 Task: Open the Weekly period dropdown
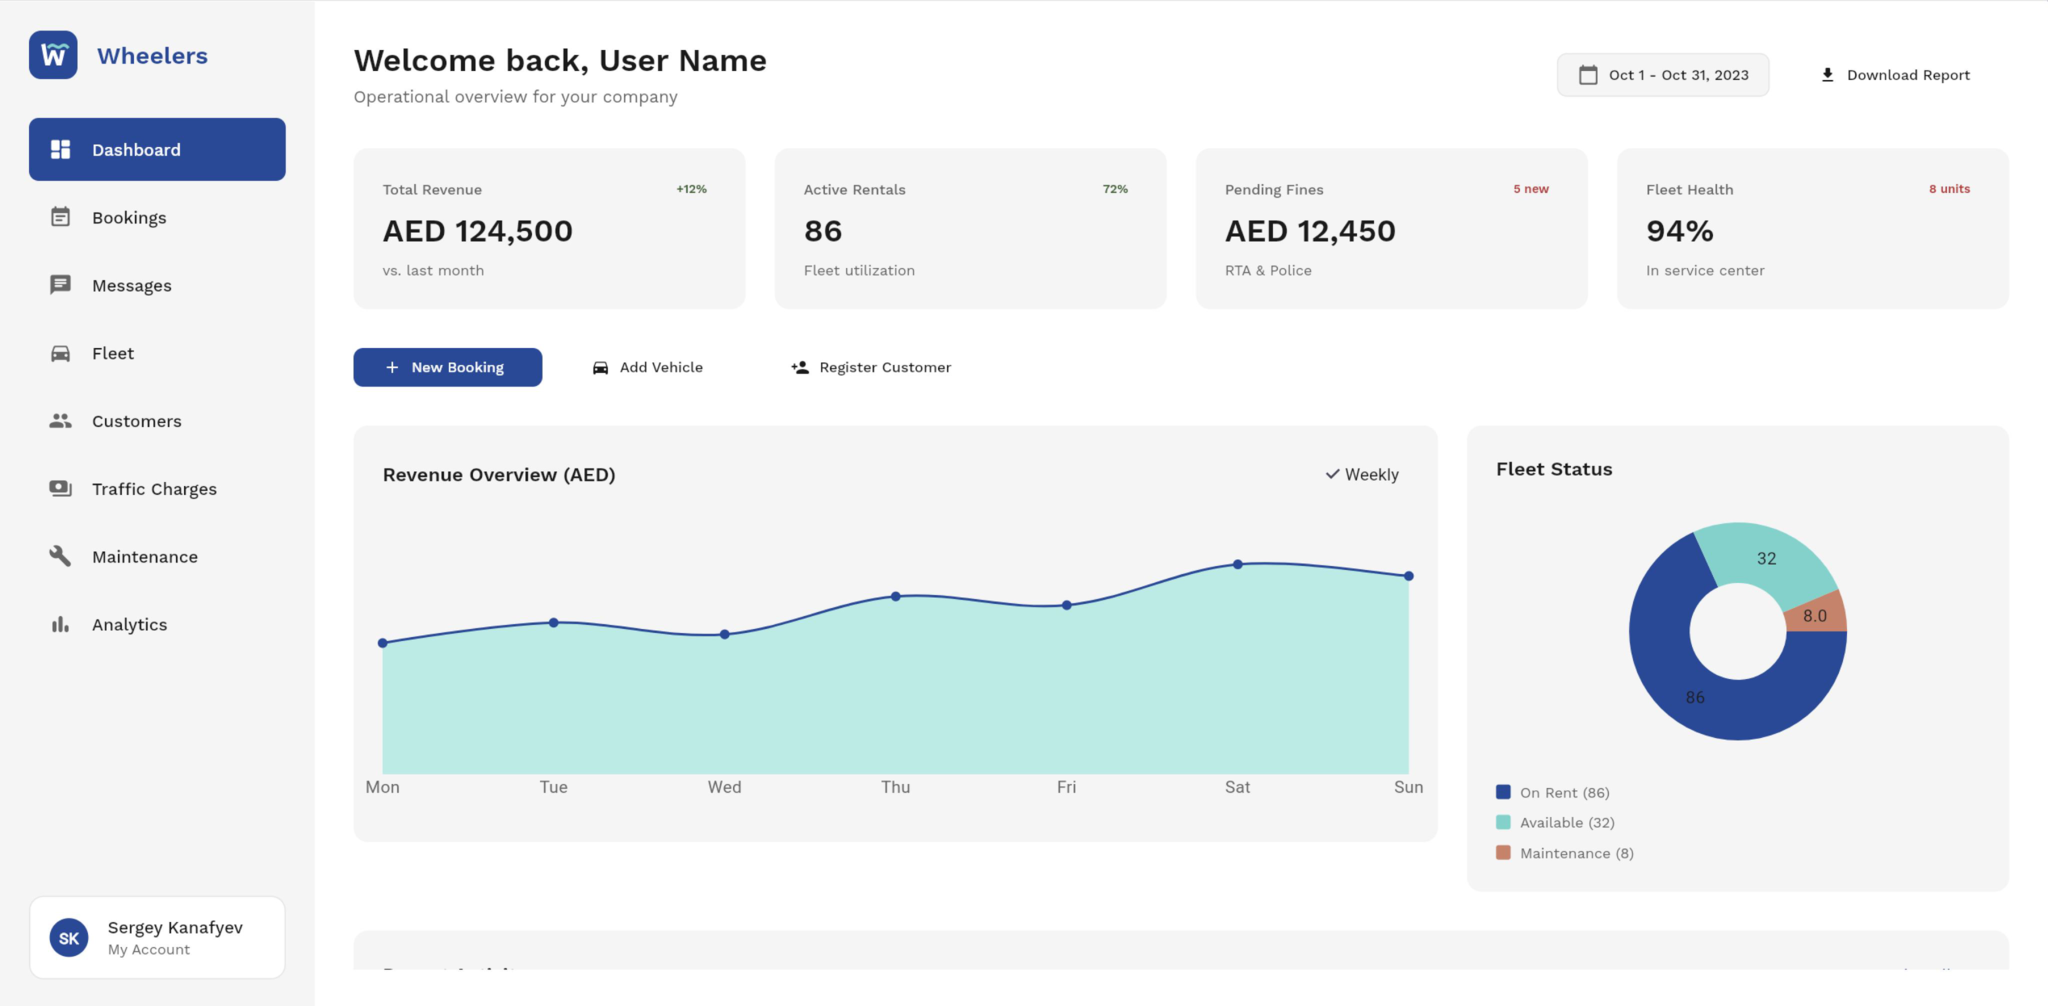(1362, 474)
